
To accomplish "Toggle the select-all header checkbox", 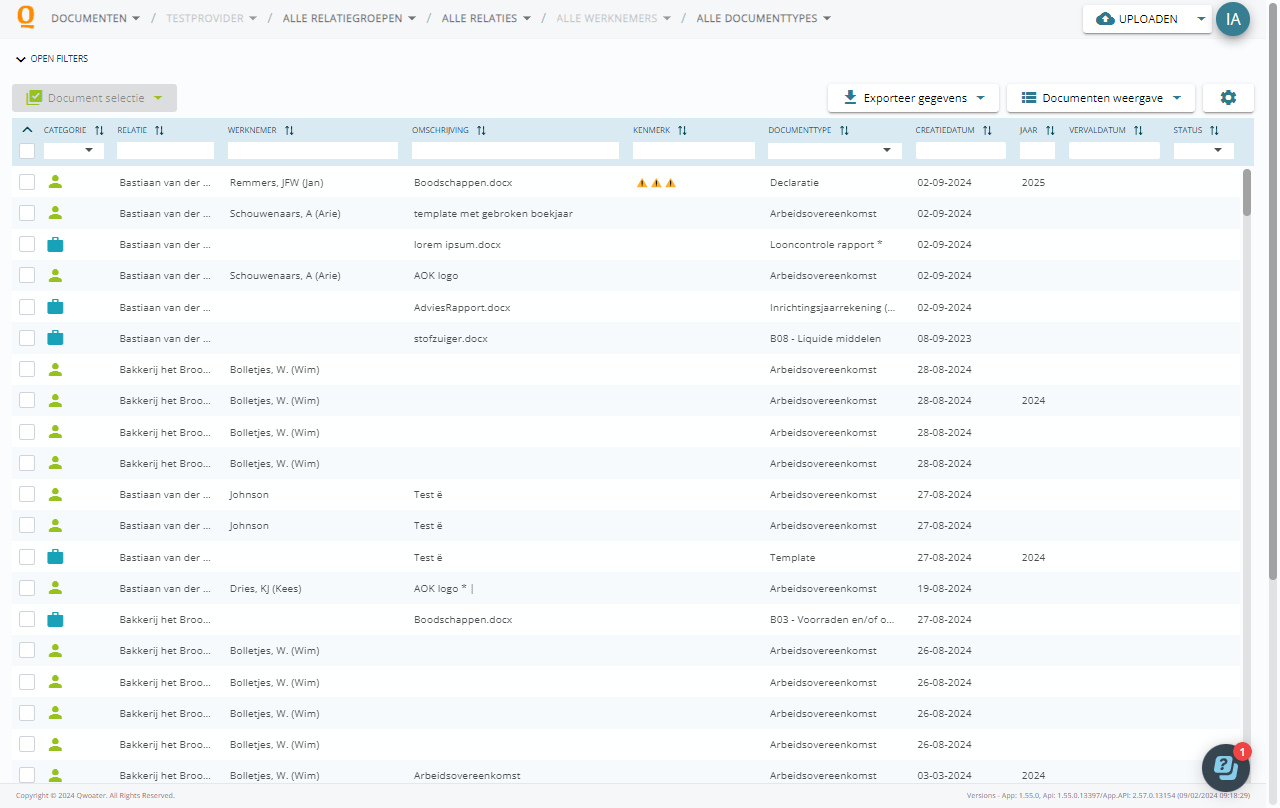I will [27, 151].
